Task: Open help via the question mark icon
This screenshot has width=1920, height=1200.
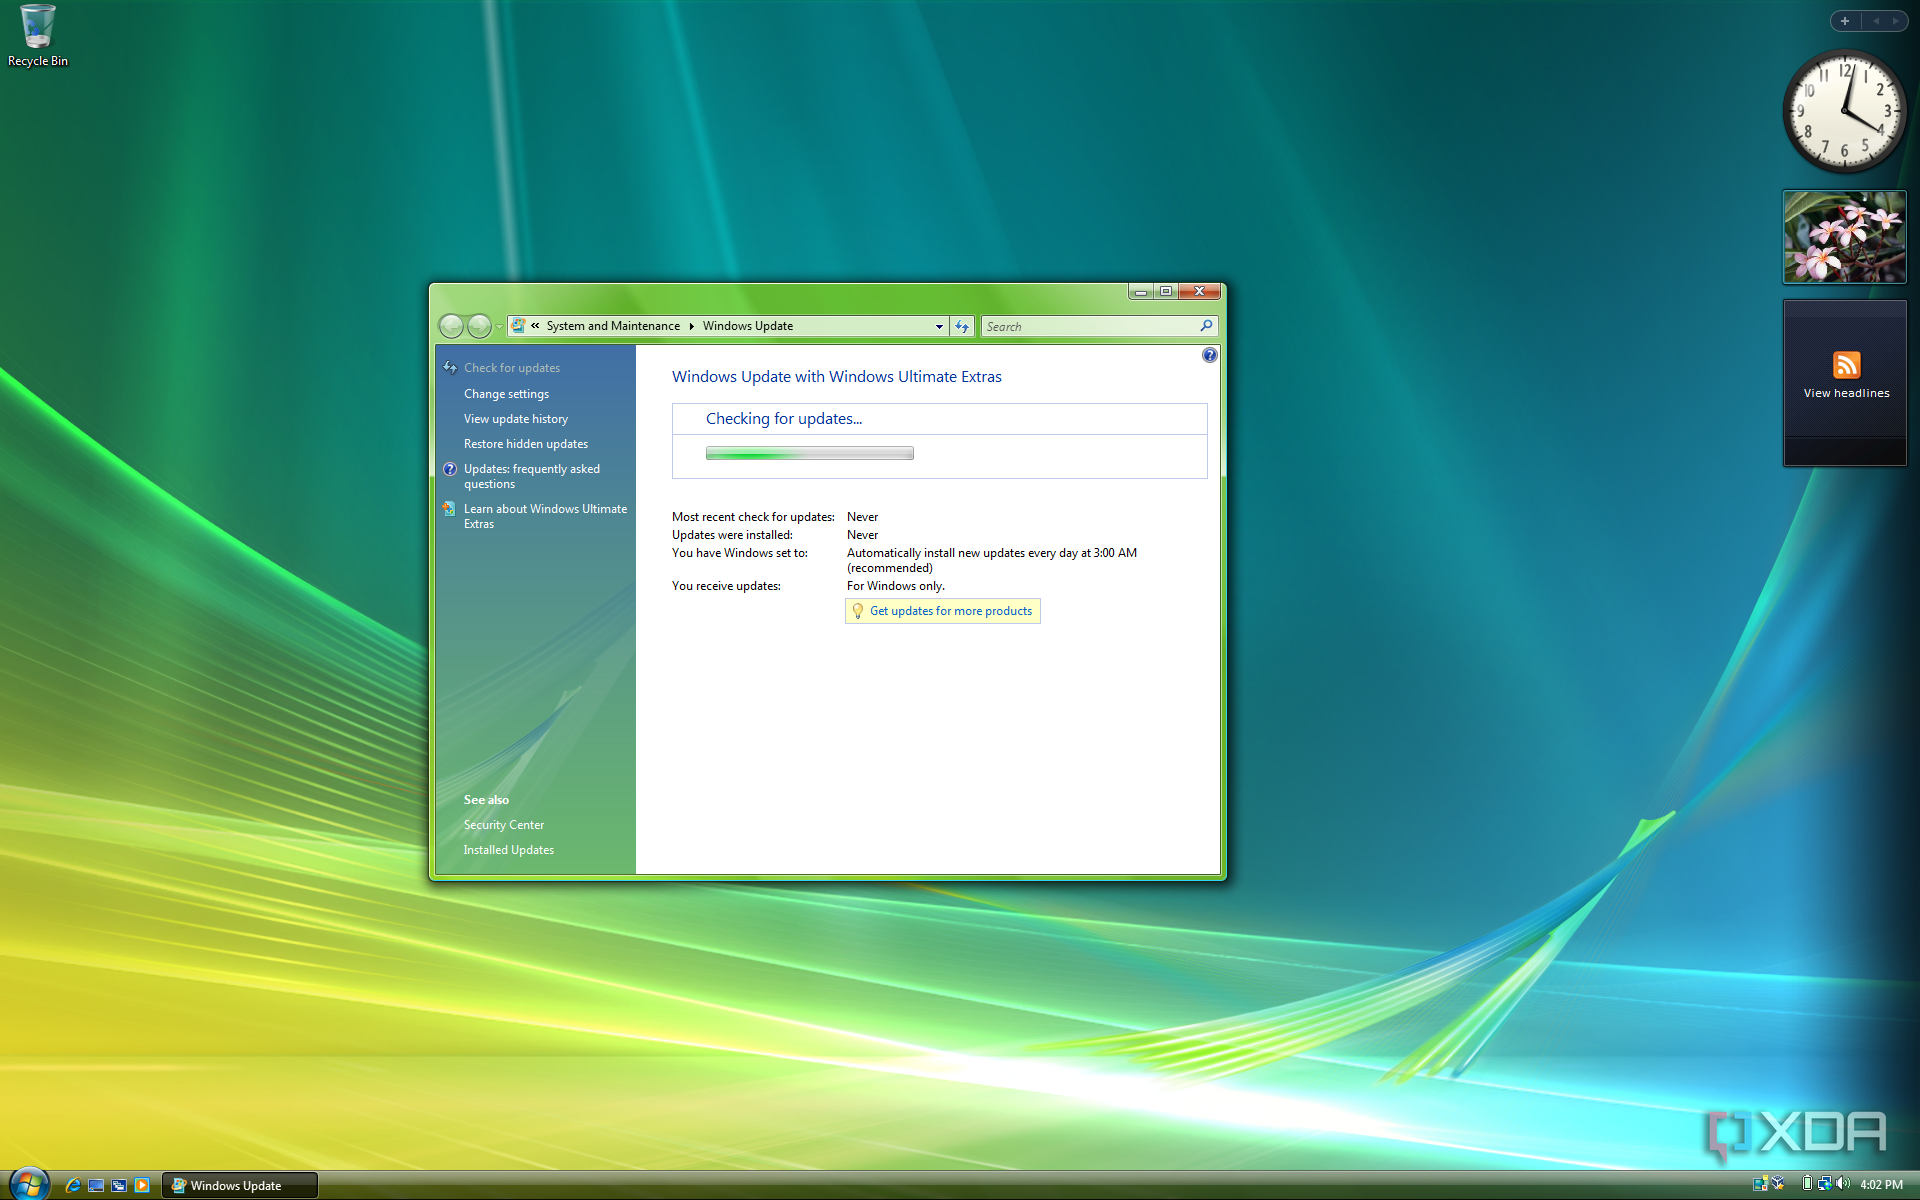Action: click(1209, 355)
